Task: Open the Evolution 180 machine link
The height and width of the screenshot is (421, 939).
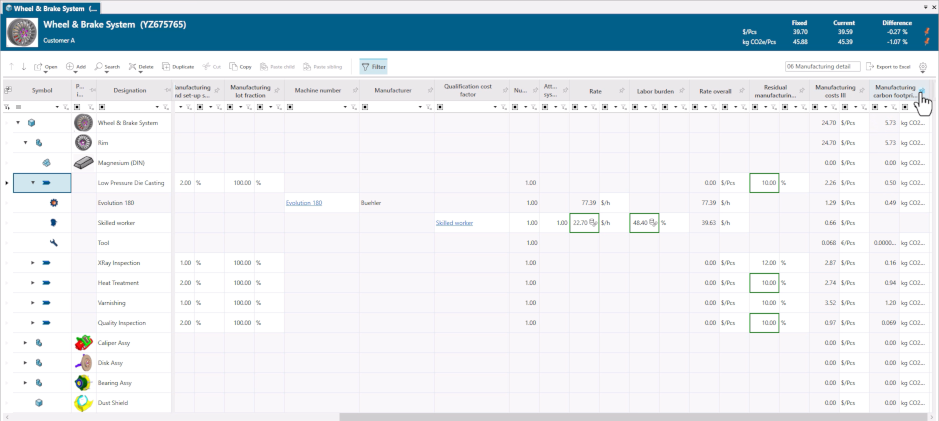Action: (304, 203)
